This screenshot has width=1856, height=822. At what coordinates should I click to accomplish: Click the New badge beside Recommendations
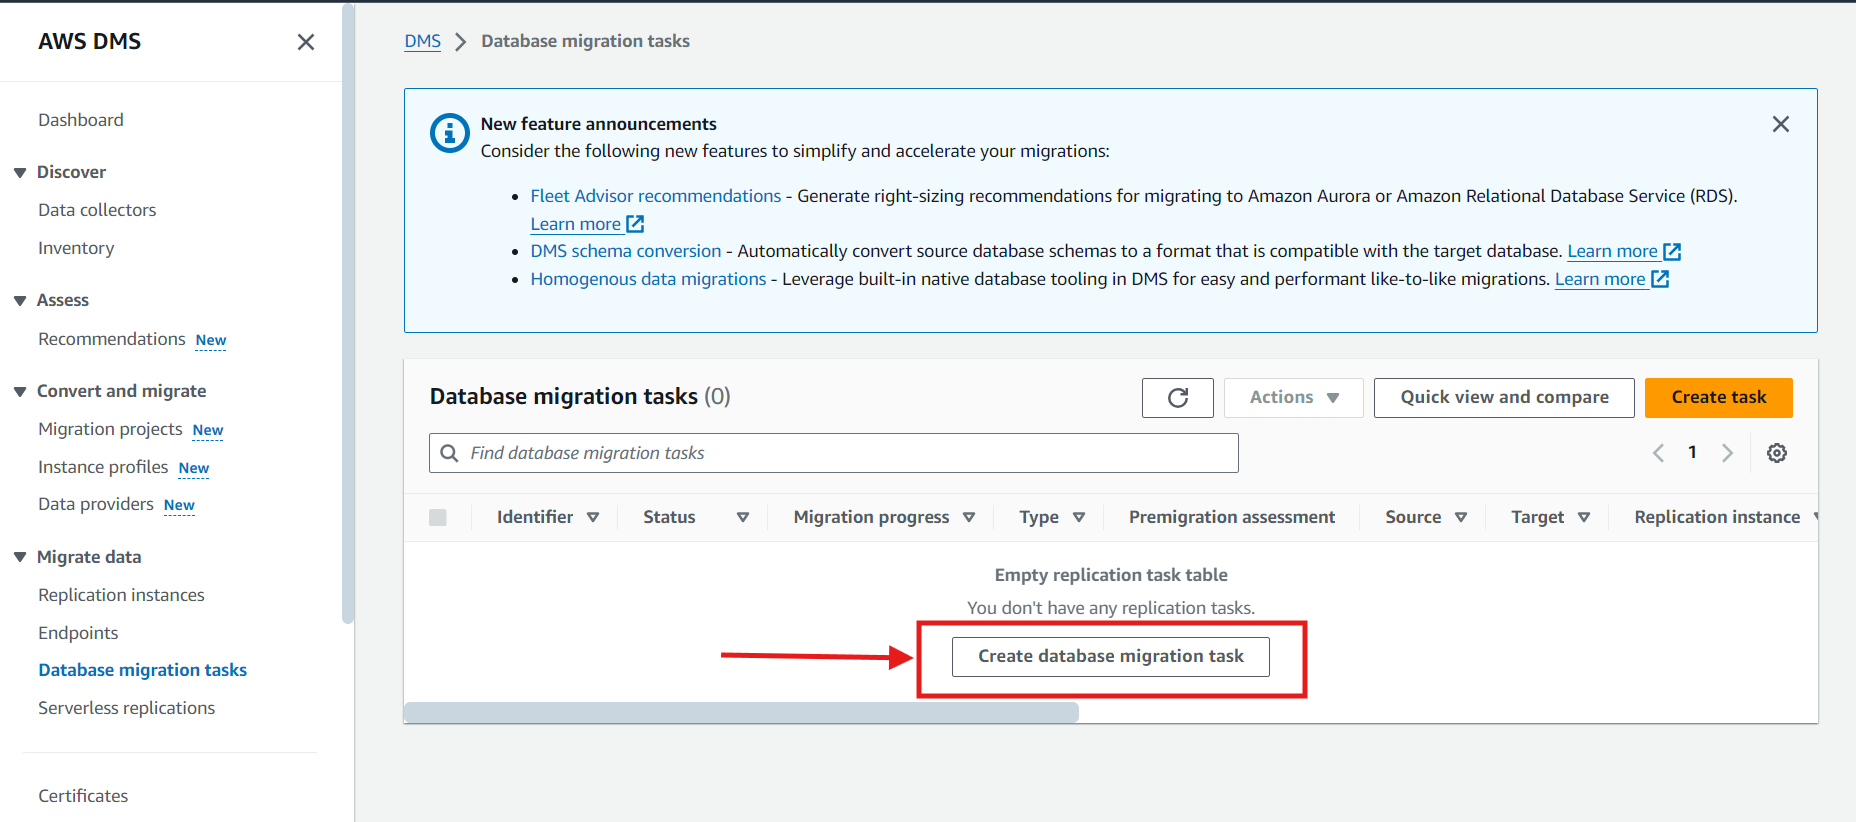click(x=211, y=340)
